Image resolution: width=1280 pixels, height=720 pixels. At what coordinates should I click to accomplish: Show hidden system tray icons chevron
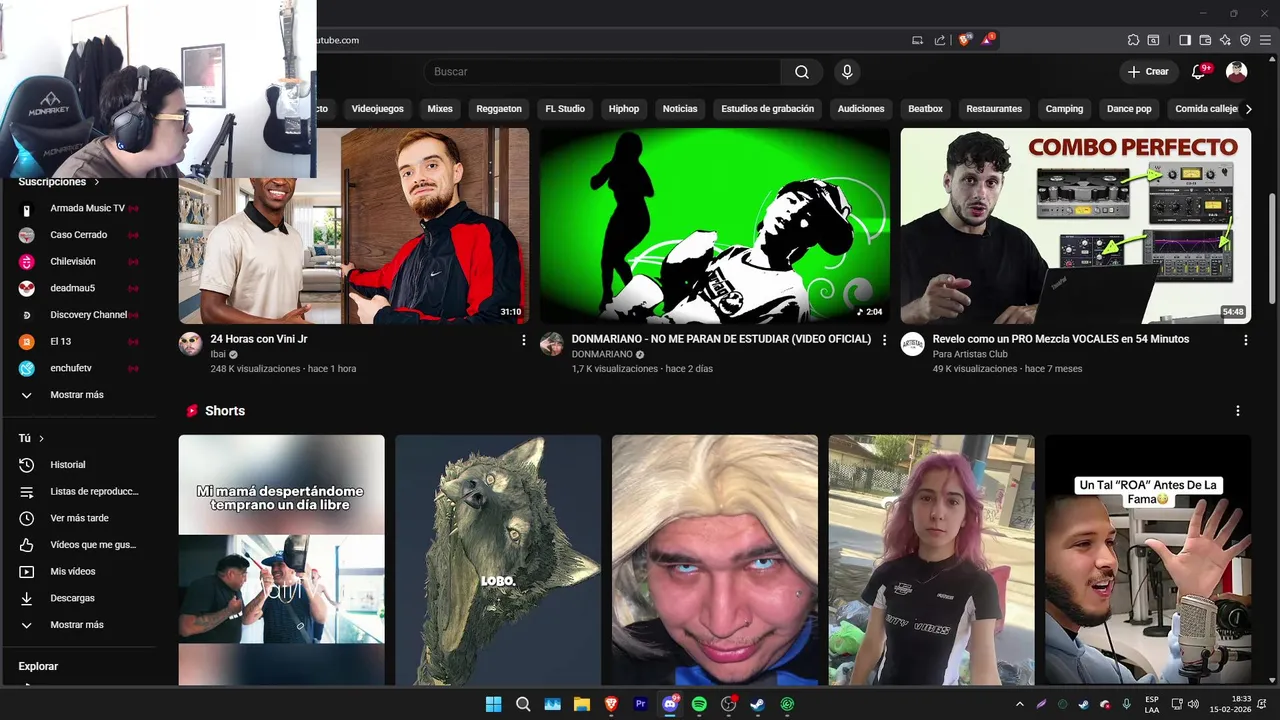(x=1019, y=704)
